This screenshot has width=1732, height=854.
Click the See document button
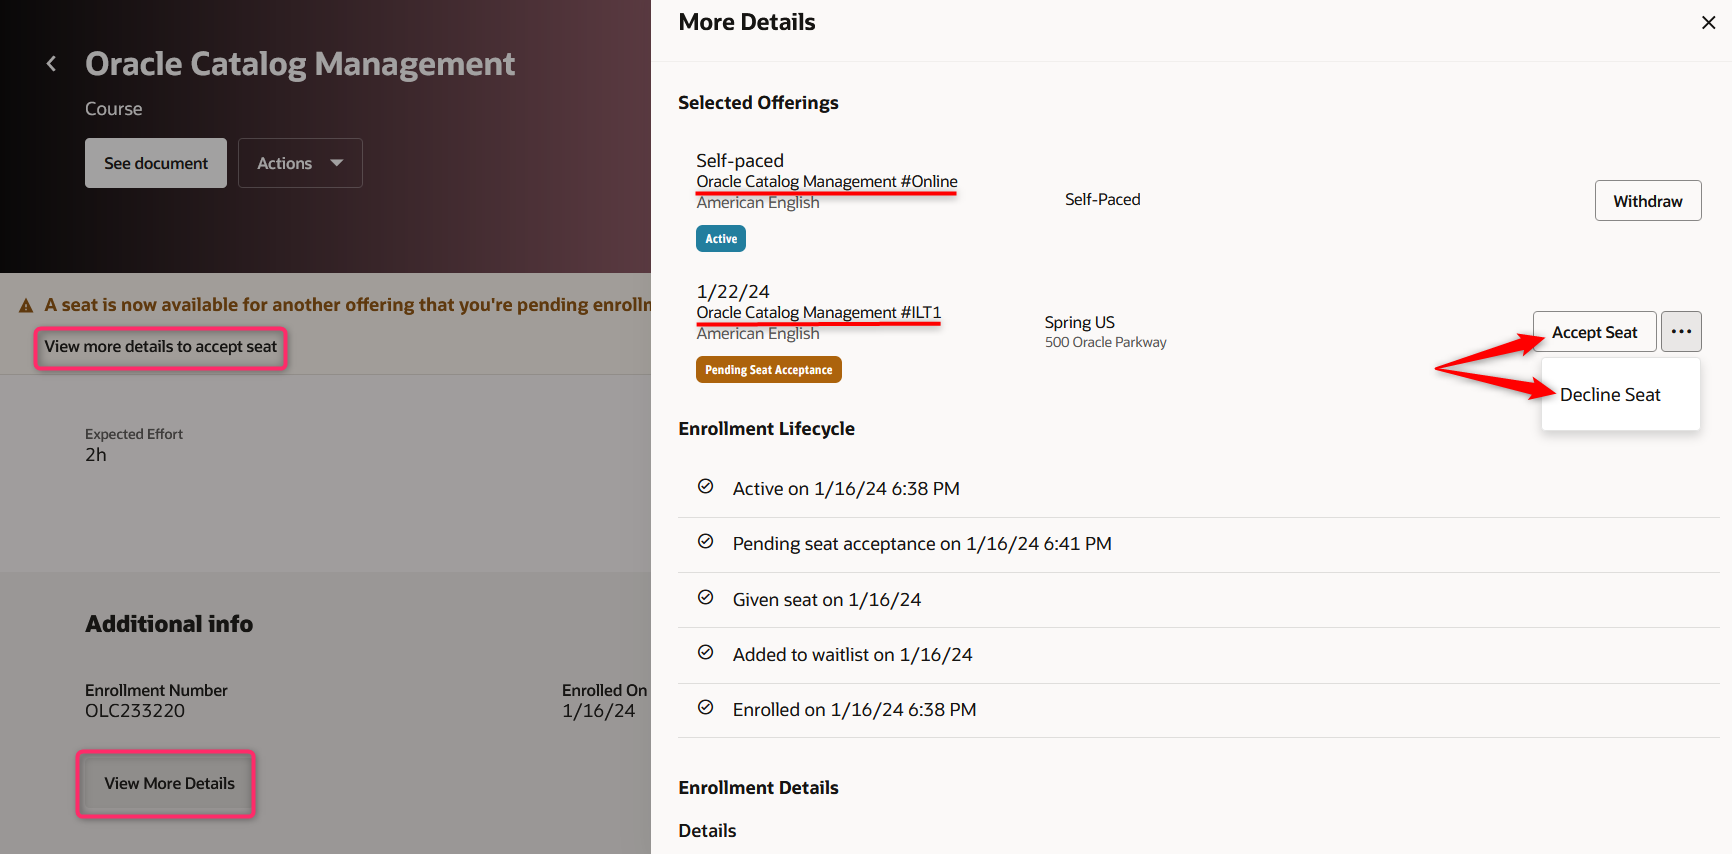point(156,163)
